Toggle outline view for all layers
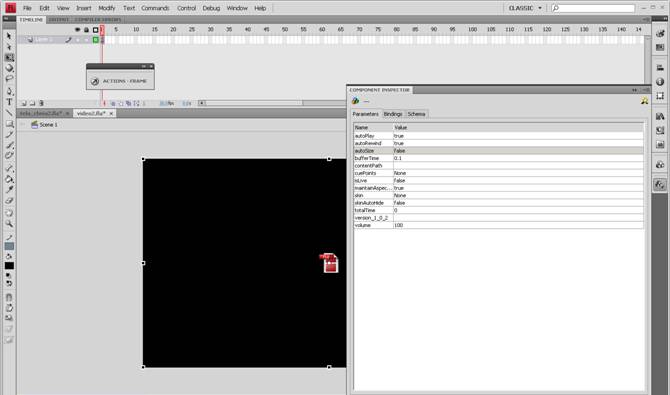Viewport: 670px width, 395px height. point(96,30)
